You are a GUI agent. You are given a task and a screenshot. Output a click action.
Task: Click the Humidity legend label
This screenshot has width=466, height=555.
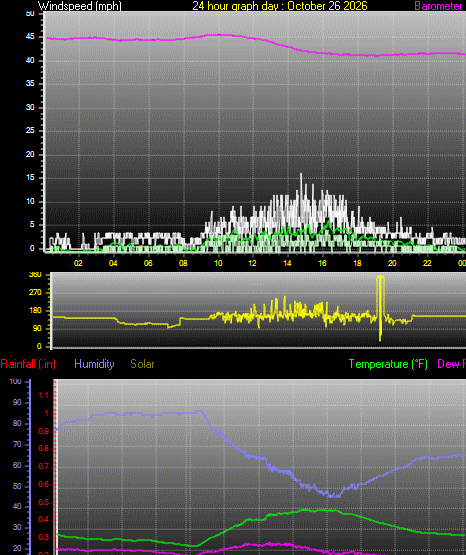point(94,364)
